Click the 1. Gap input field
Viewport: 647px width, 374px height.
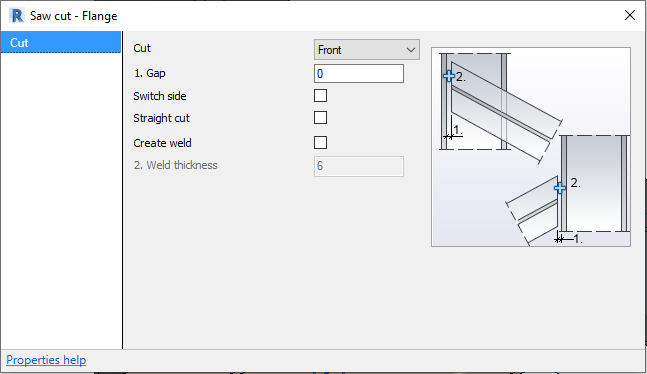pos(359,73)
